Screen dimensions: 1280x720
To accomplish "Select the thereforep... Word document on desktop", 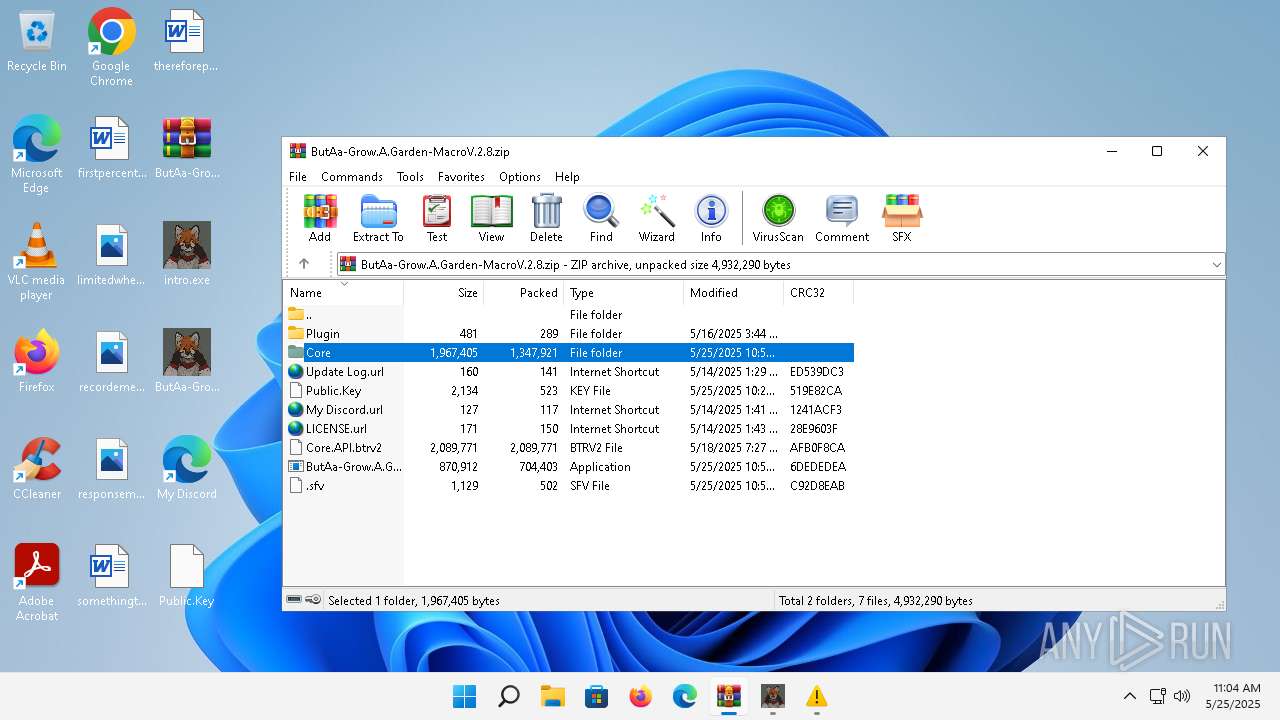I will tap(186, 41).
